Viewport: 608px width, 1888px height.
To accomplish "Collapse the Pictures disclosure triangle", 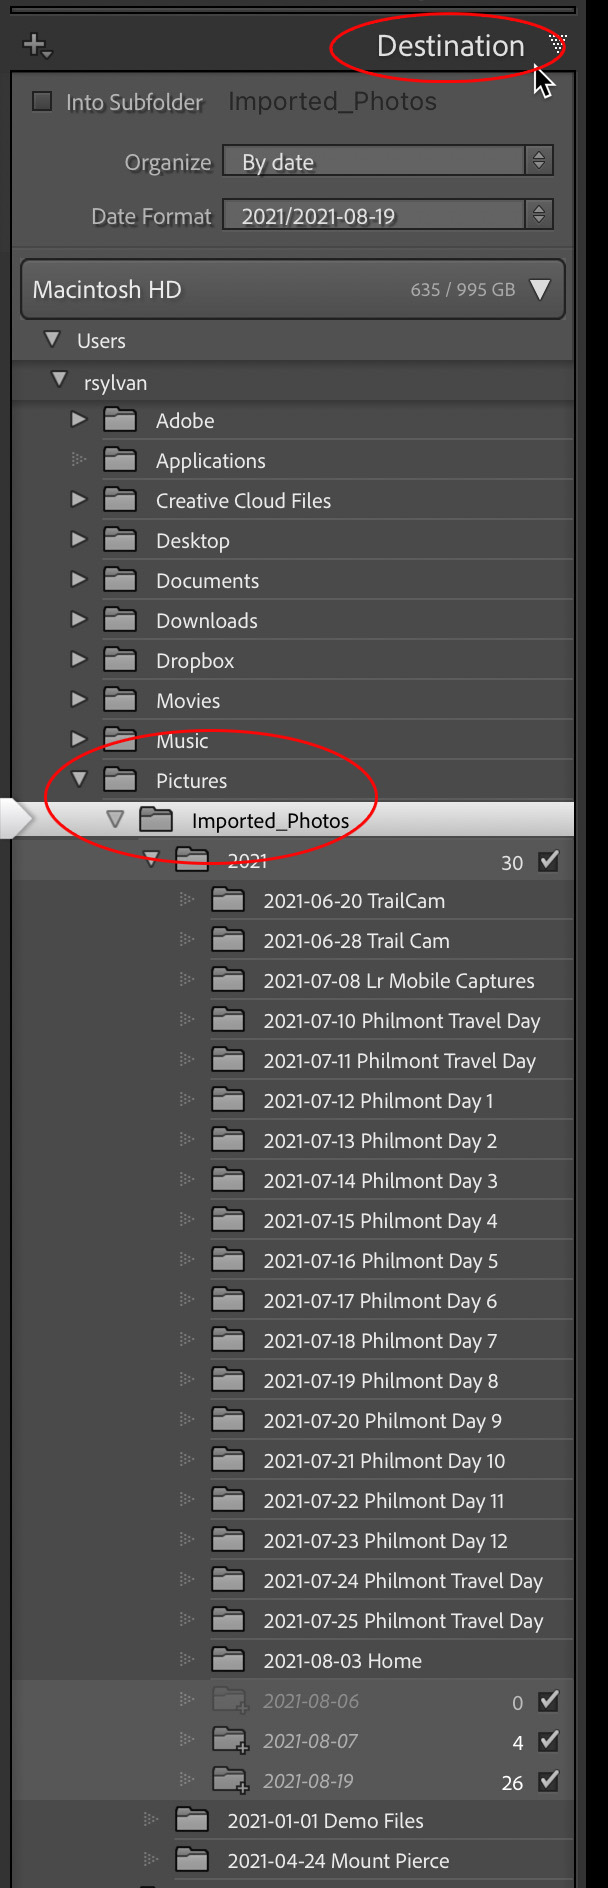I will pyautogui.click(x=78, y=780).
